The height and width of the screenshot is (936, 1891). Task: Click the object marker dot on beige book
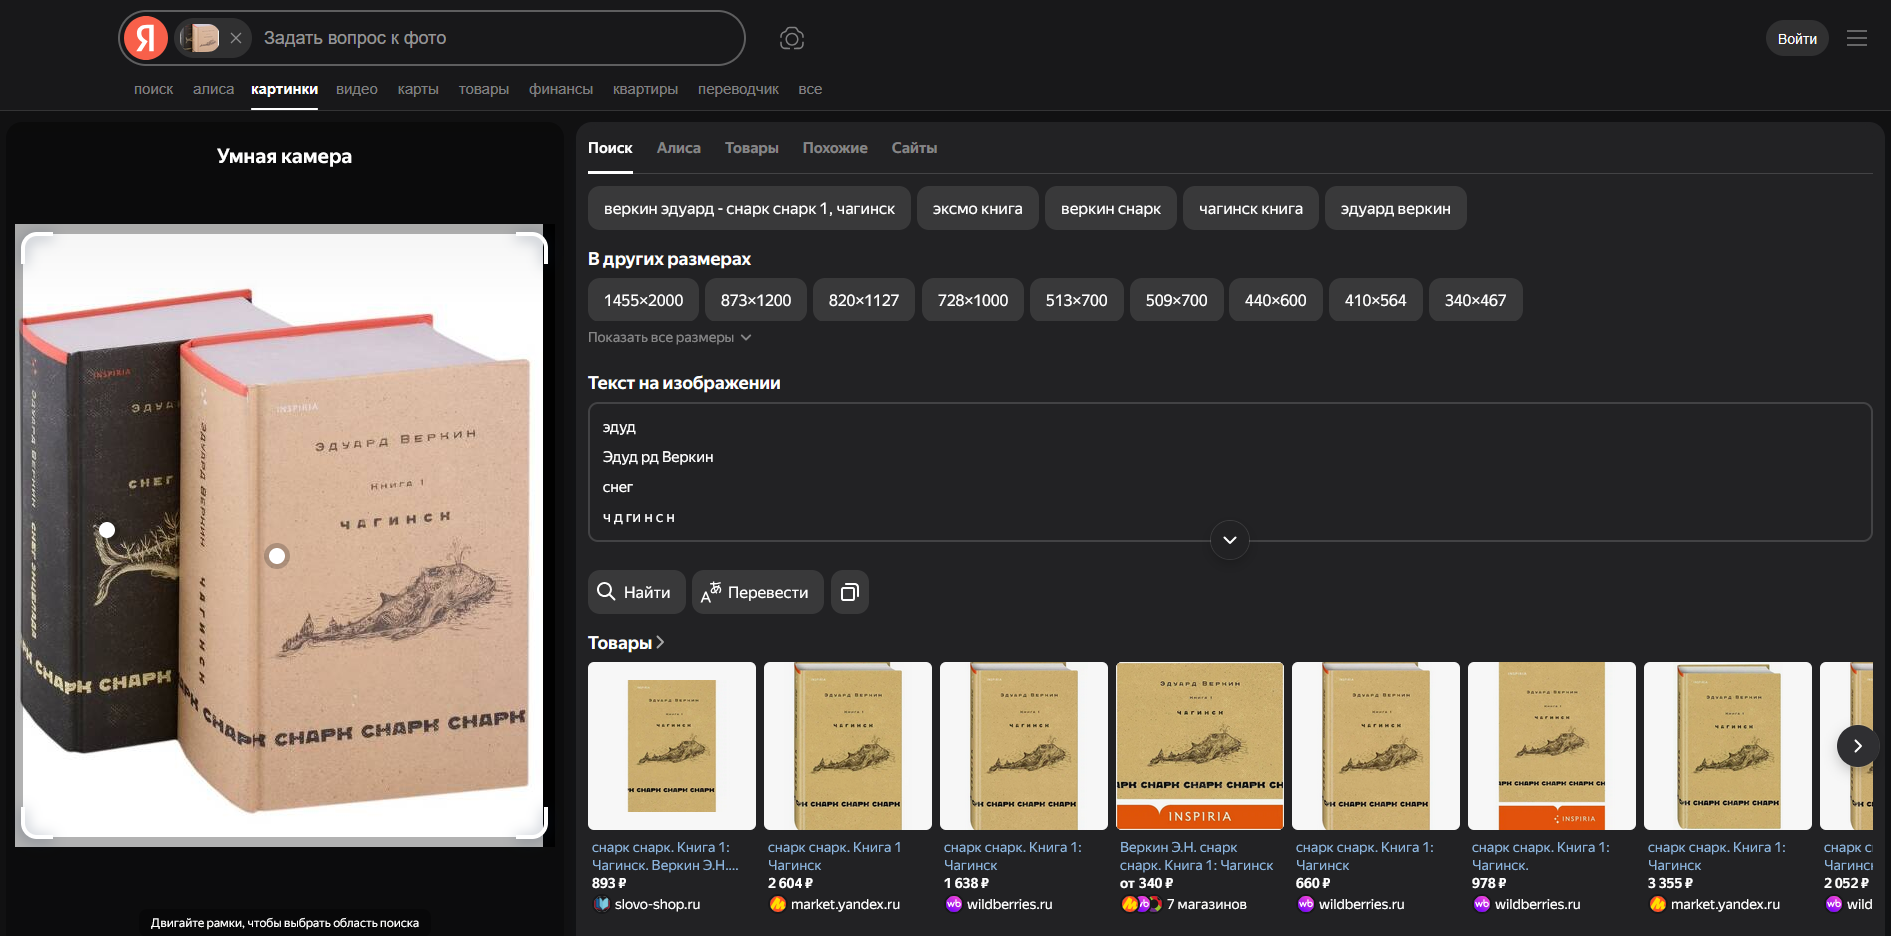pyautogui.click(x=277, y=556)
